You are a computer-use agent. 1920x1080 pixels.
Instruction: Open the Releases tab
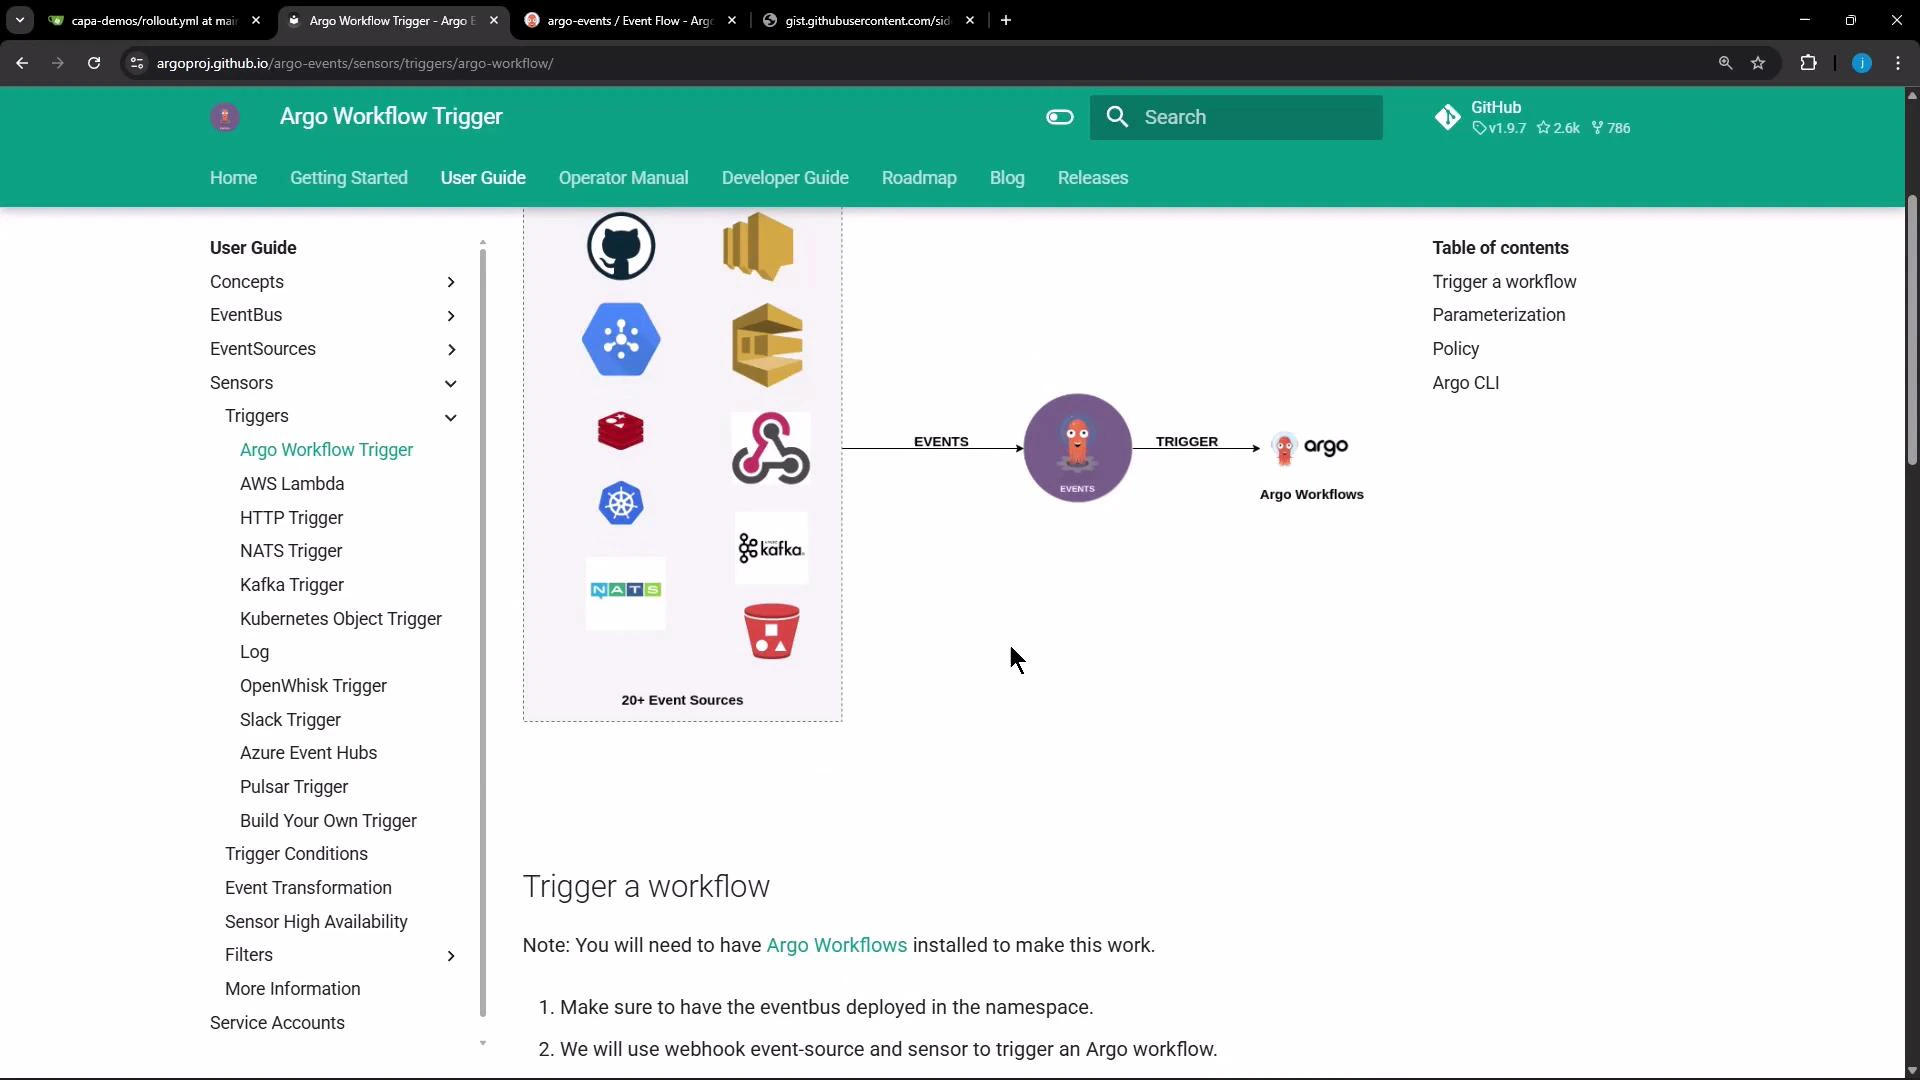(x=1093, y=178)
